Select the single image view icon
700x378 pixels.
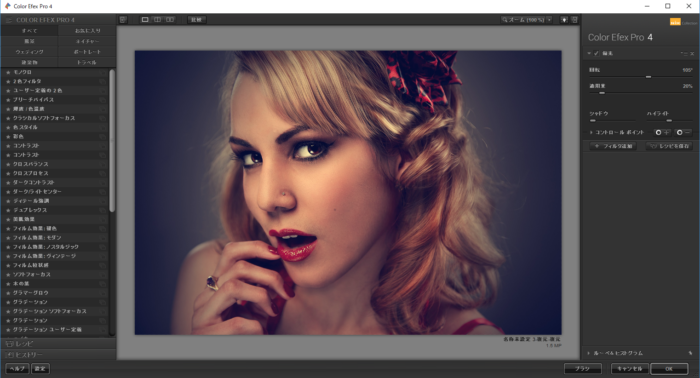coord(145,20)
